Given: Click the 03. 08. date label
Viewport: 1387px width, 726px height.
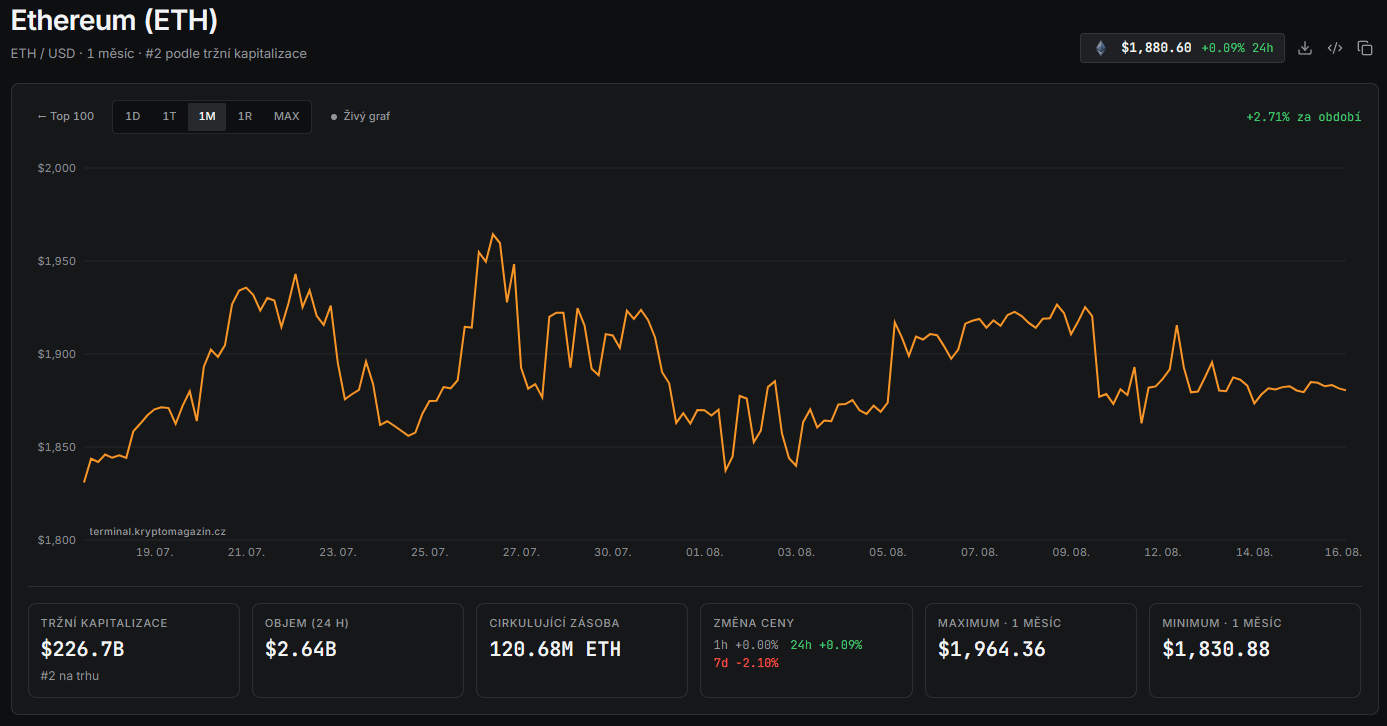Looking at the screenshot, I should click(796, 552).
